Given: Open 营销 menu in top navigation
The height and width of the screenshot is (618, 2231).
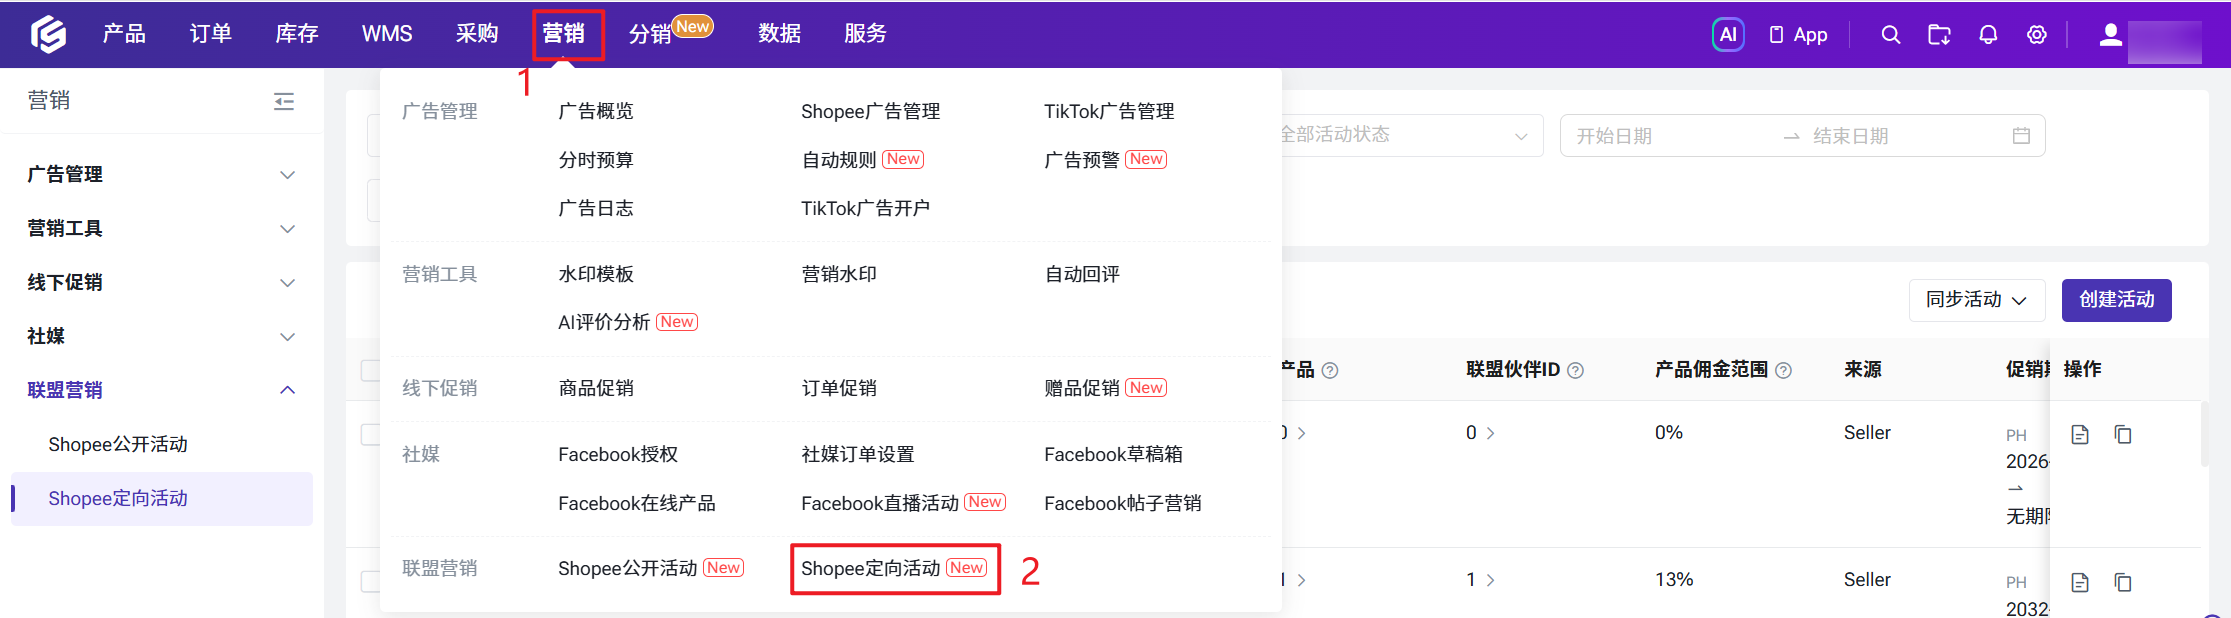Looking at the screenshot, I should click(564, 34).
